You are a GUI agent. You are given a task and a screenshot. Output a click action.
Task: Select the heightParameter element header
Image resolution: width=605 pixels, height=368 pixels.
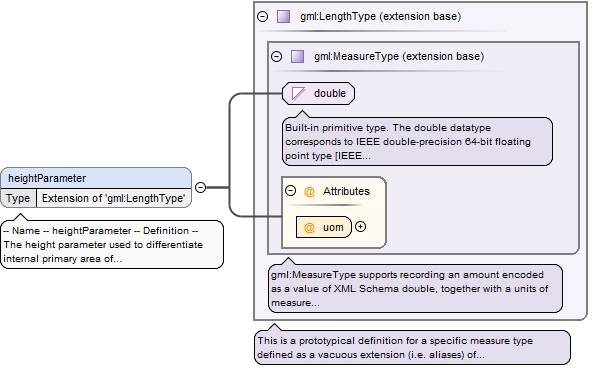(x=96, y=178)
